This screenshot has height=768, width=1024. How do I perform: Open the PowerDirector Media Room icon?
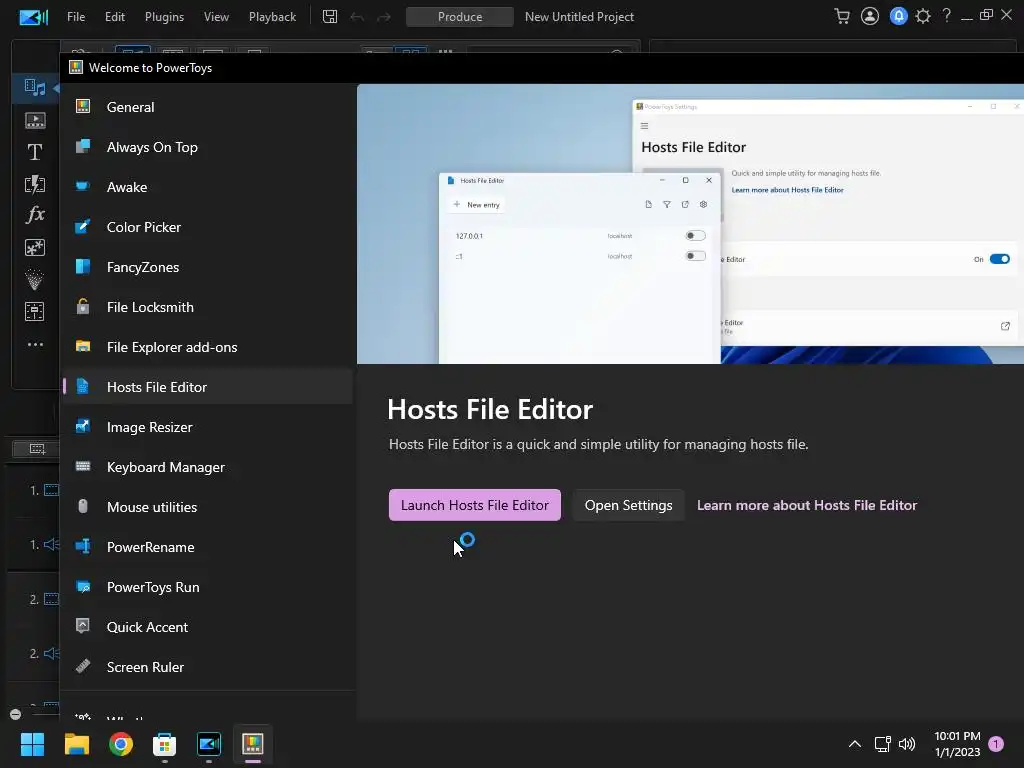(x=35, y=87)
